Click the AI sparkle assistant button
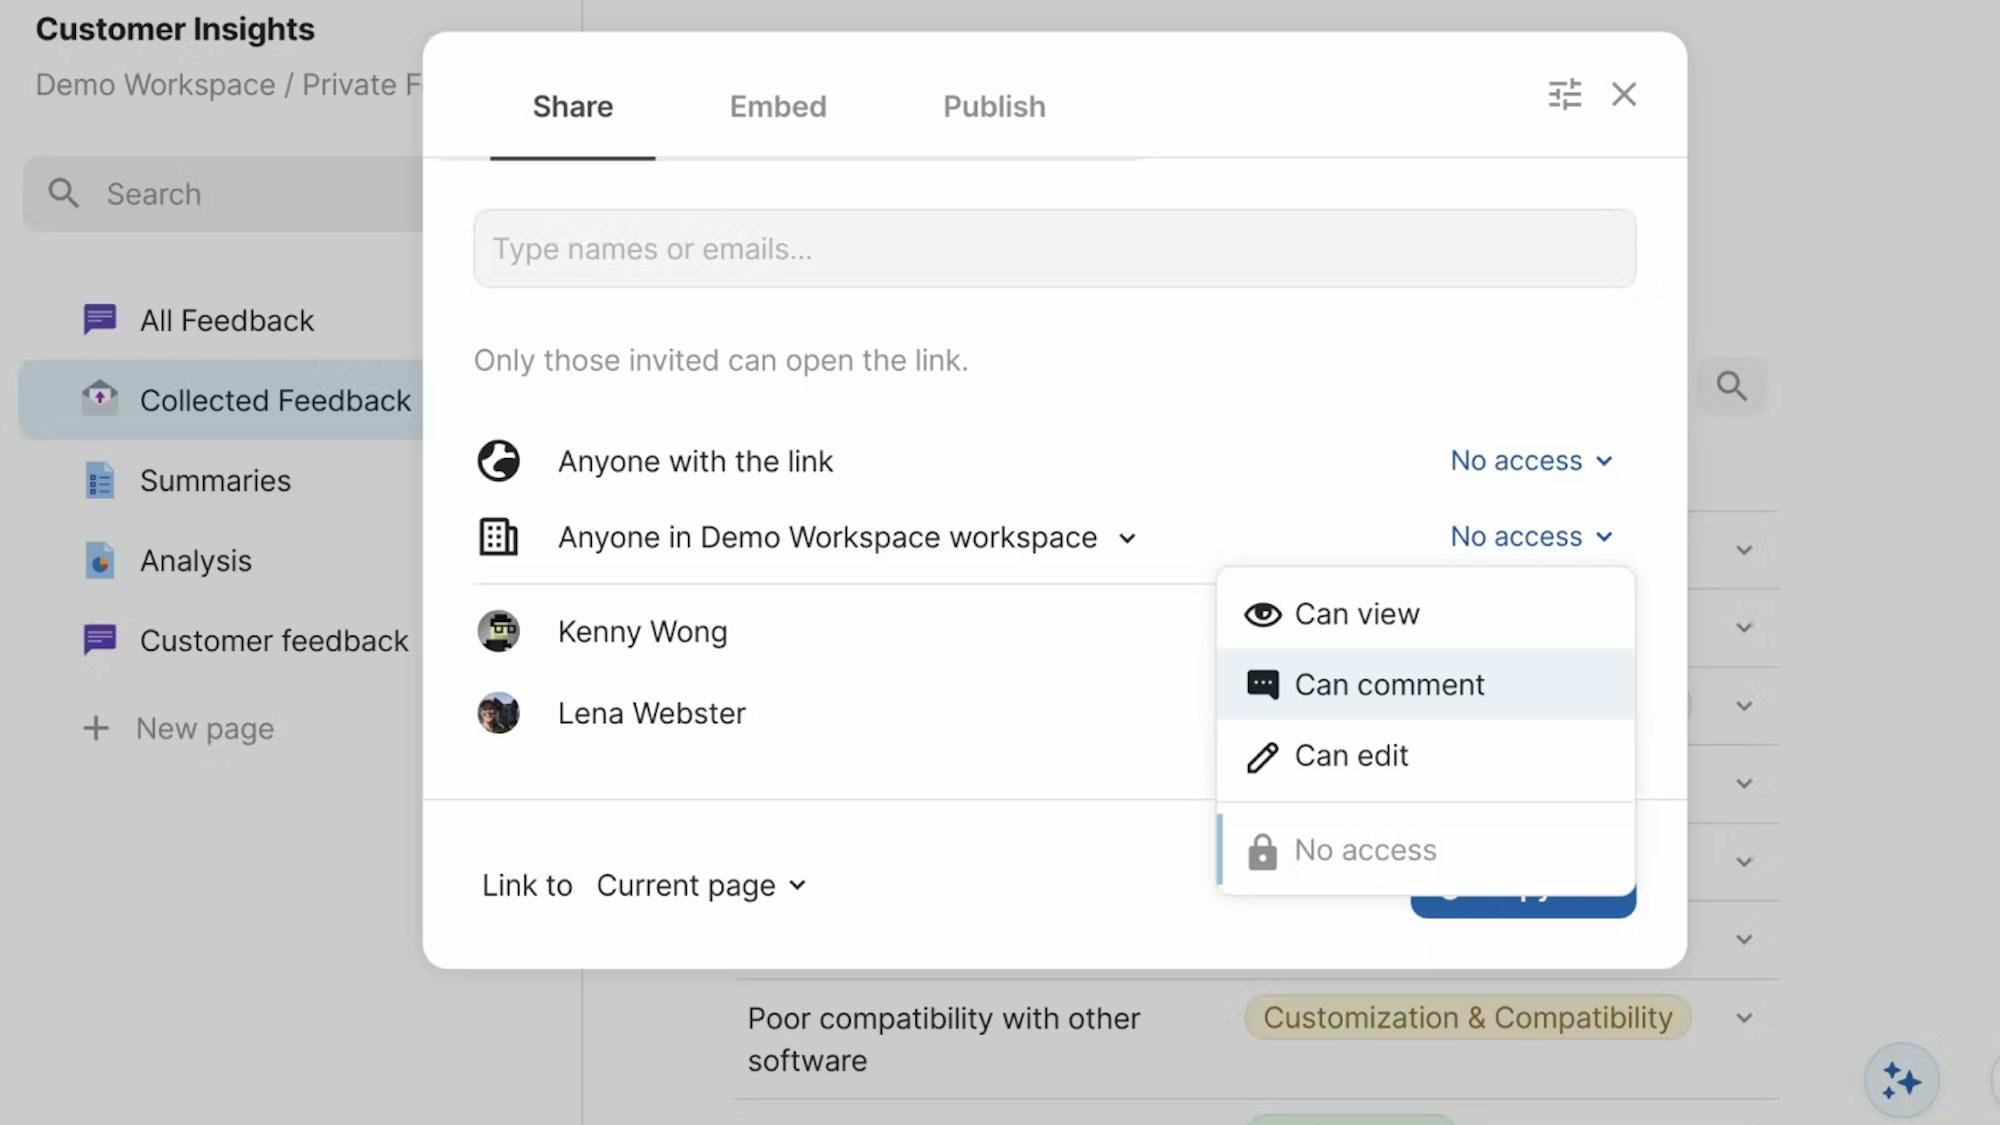 [x=1900, y=1081]
